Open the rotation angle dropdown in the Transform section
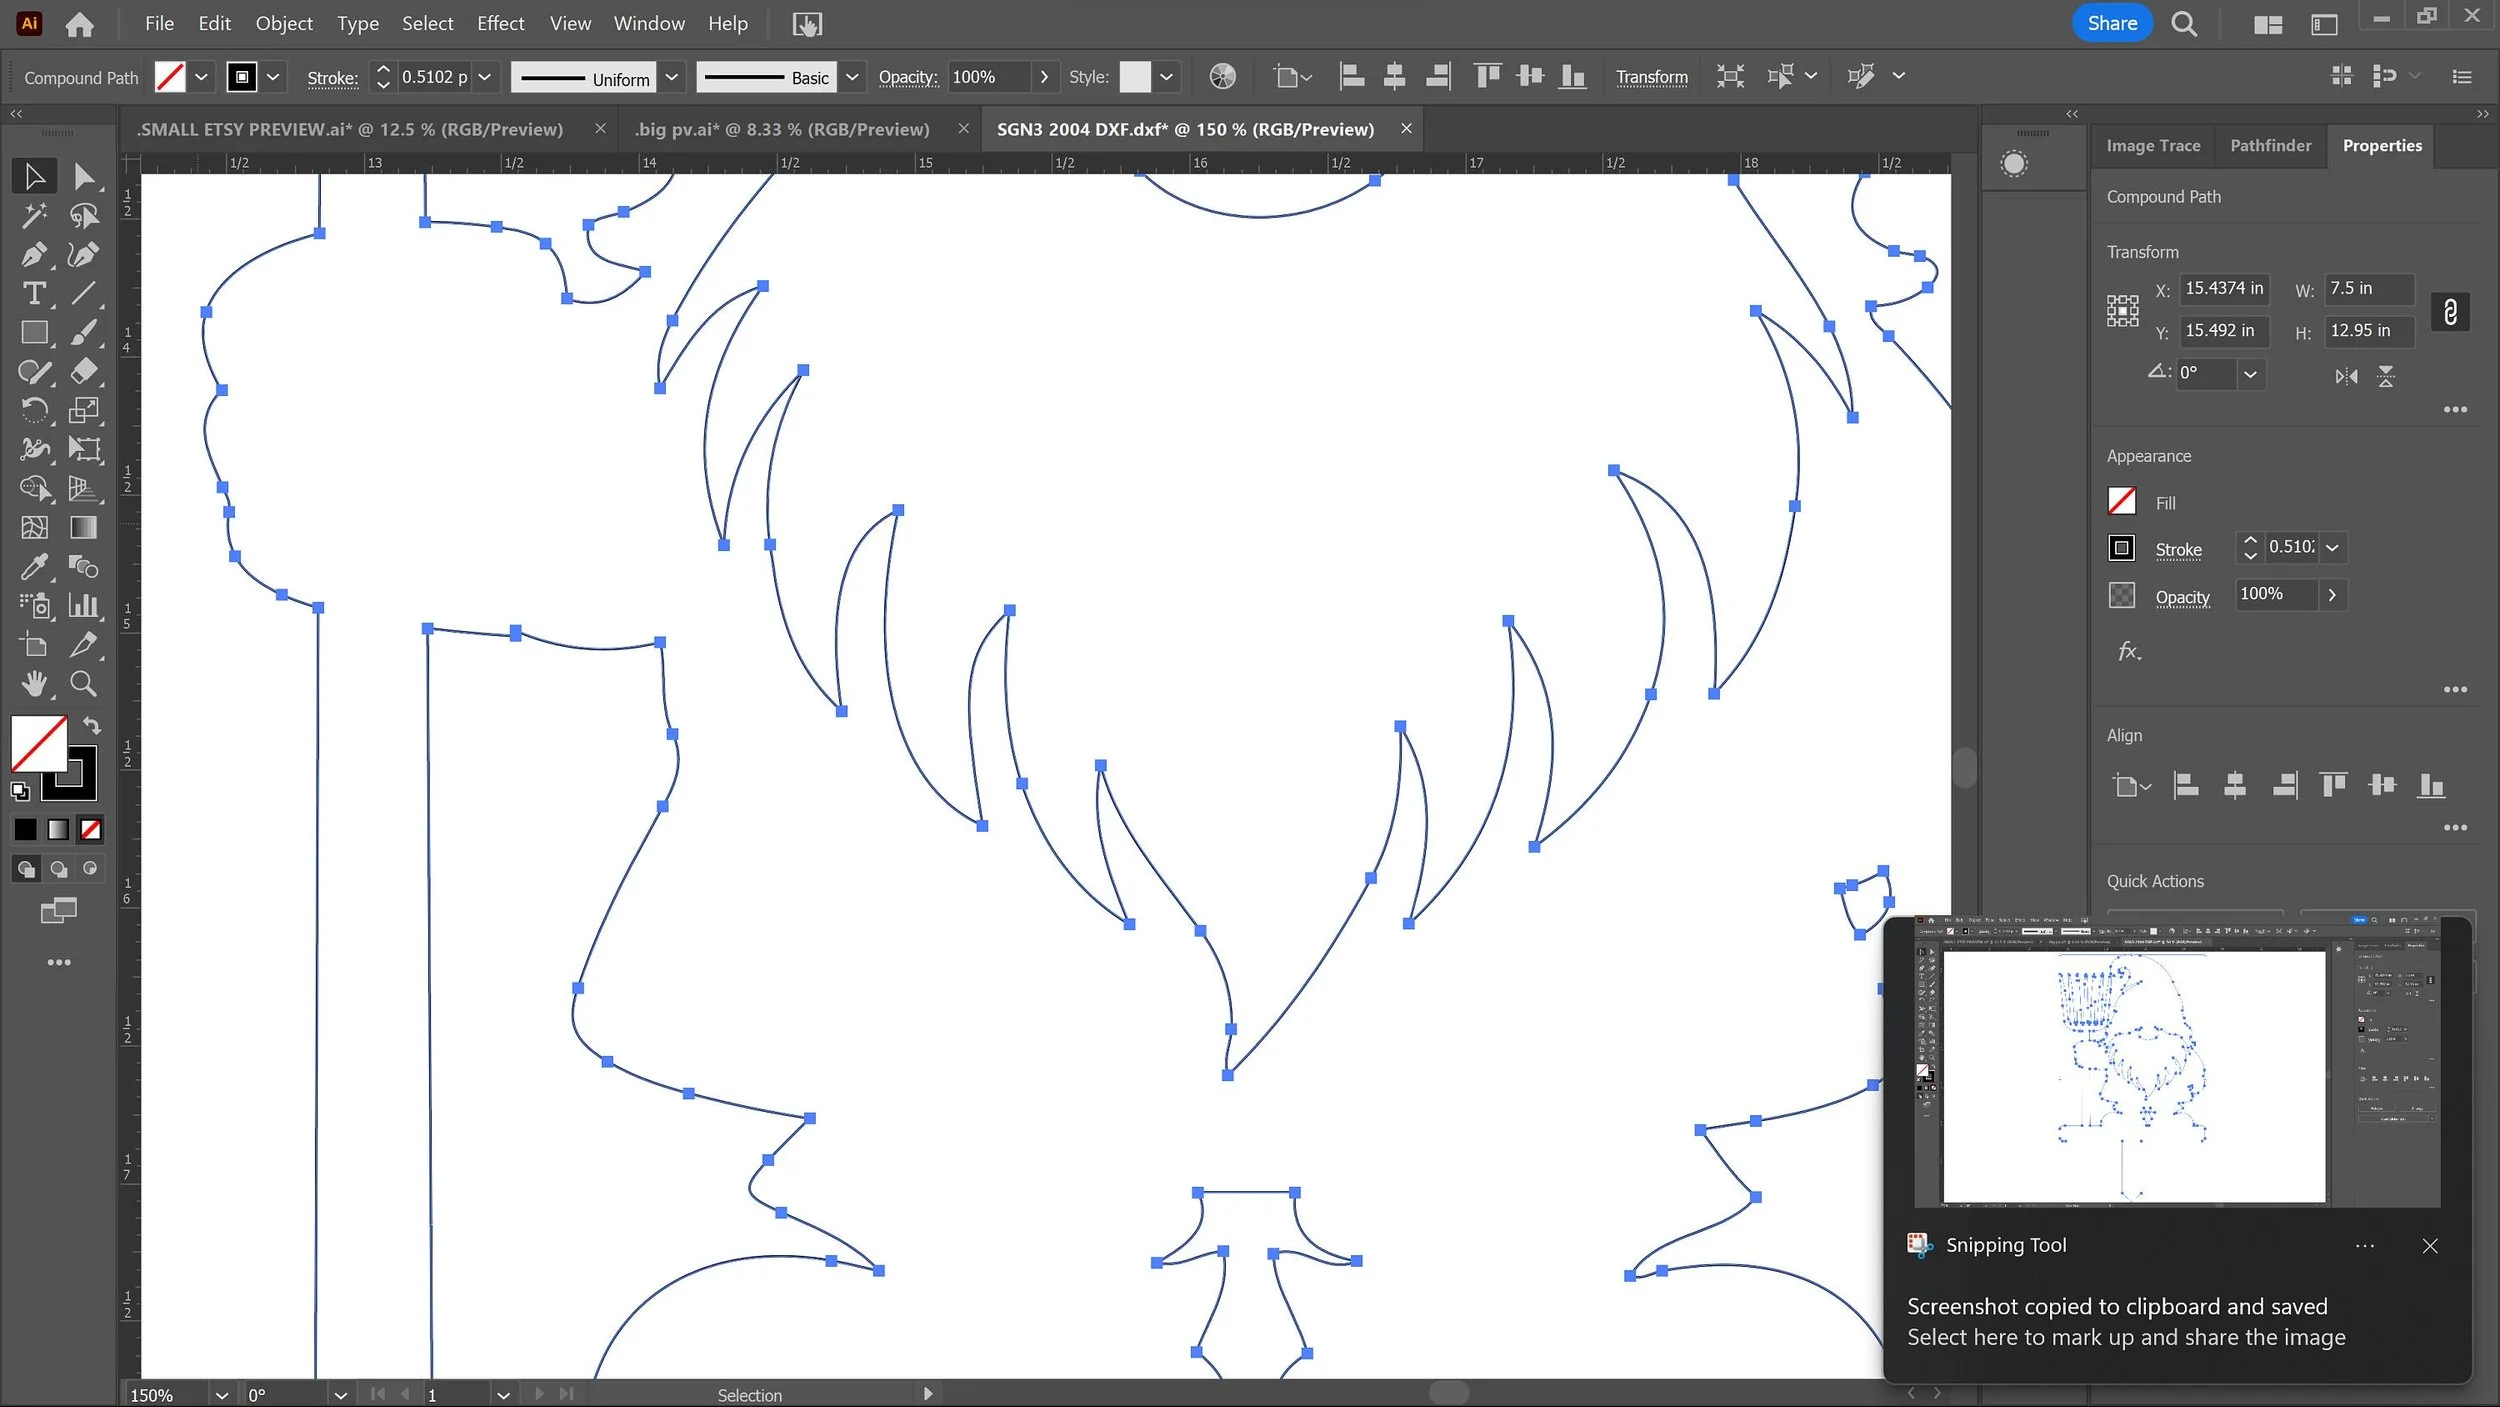Screen dimensions: 2500x1407 pos(2249,374)
